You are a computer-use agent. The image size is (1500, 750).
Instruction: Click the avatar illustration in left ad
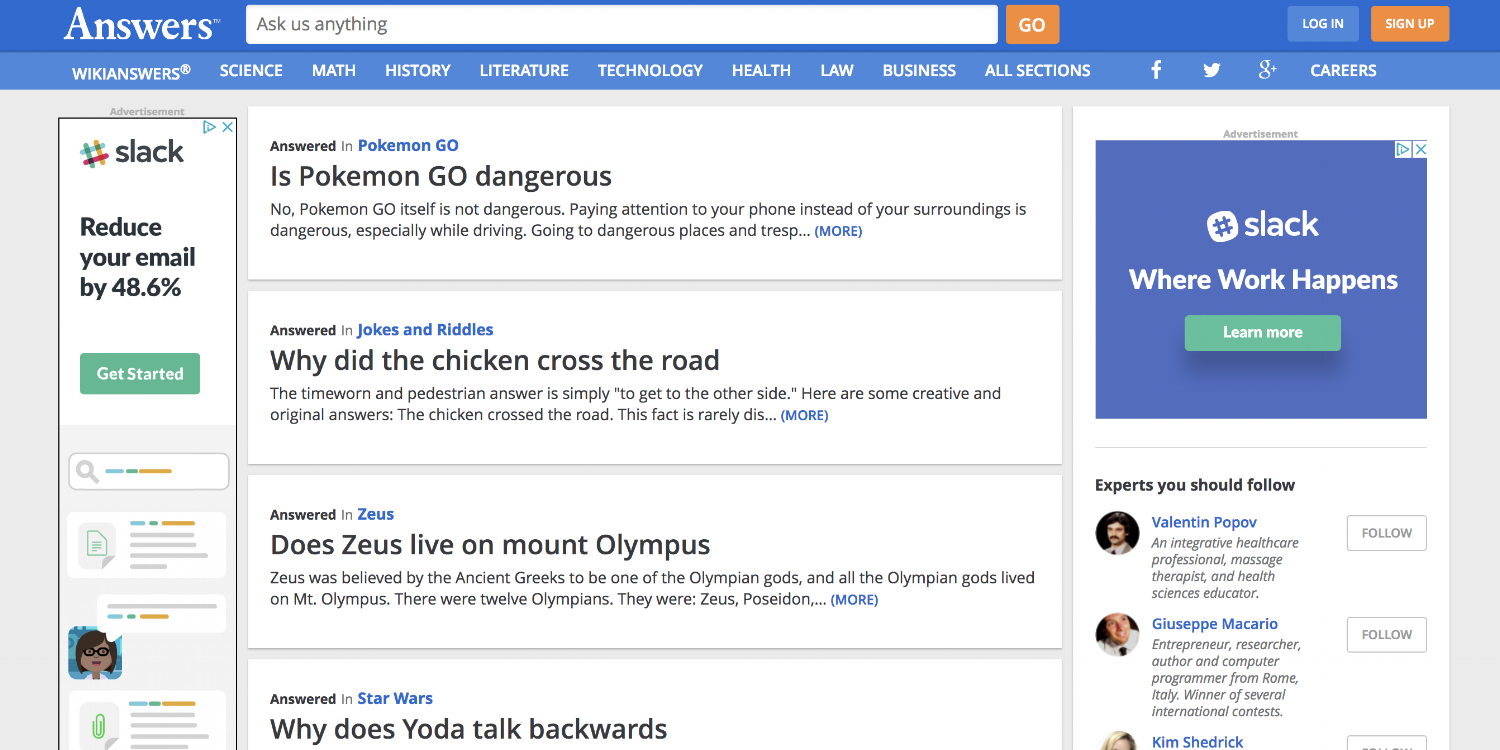tap(95, 653)
